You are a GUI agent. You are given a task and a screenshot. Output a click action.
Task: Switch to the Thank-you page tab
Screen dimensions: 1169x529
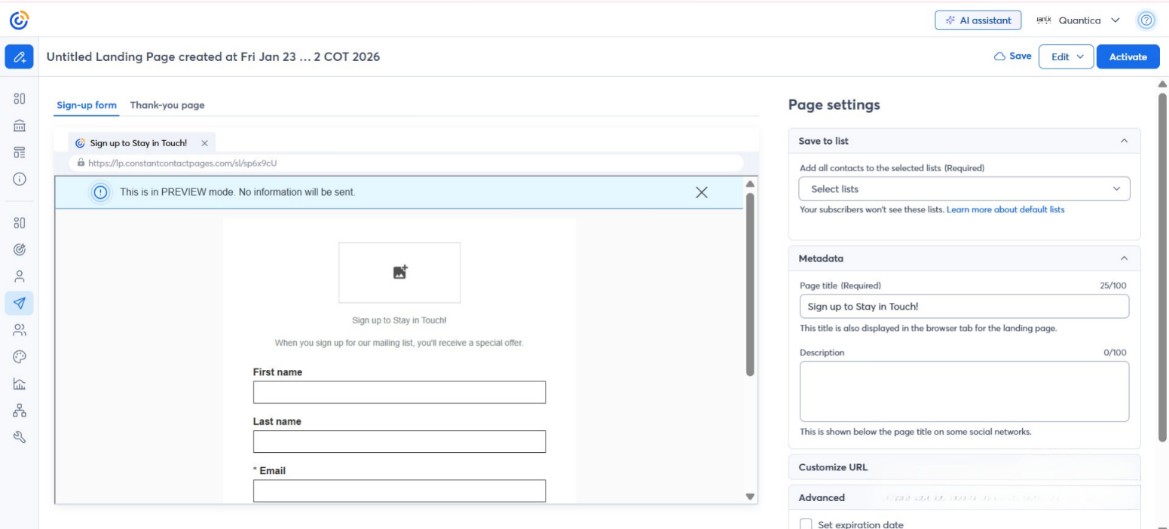pos(167,105)
